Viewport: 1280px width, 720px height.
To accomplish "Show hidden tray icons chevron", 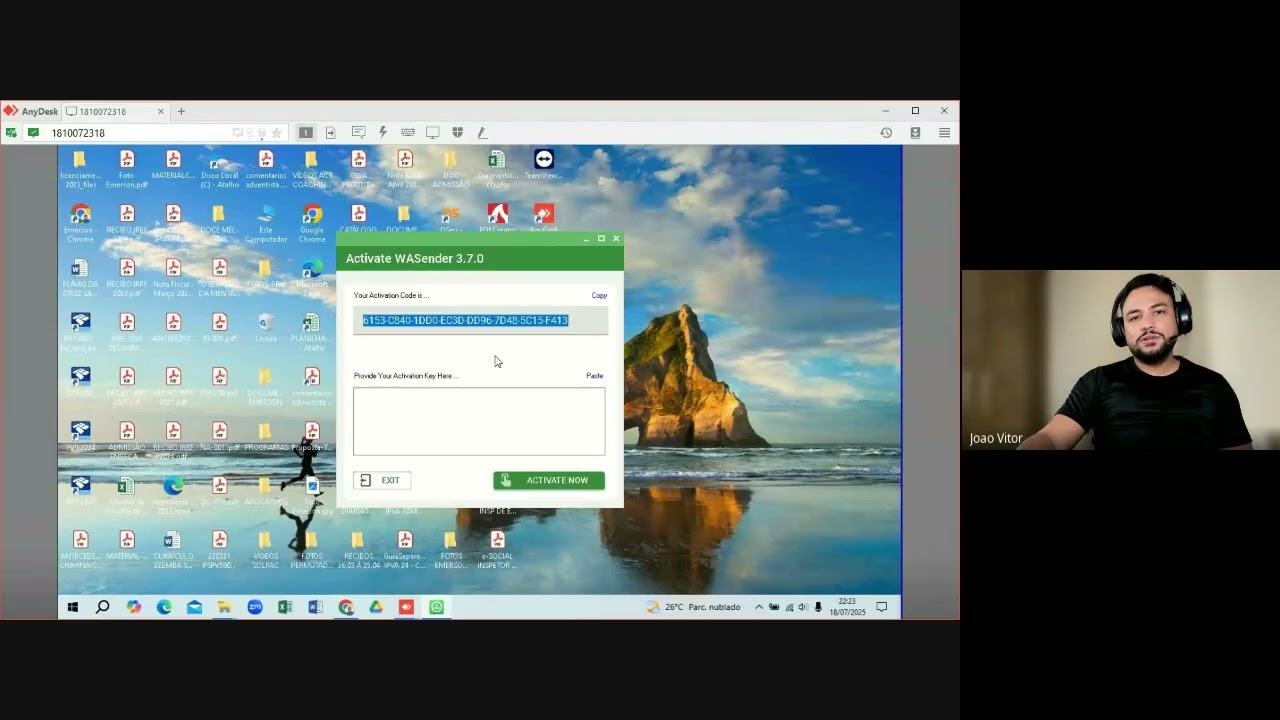I will point(759,607).
